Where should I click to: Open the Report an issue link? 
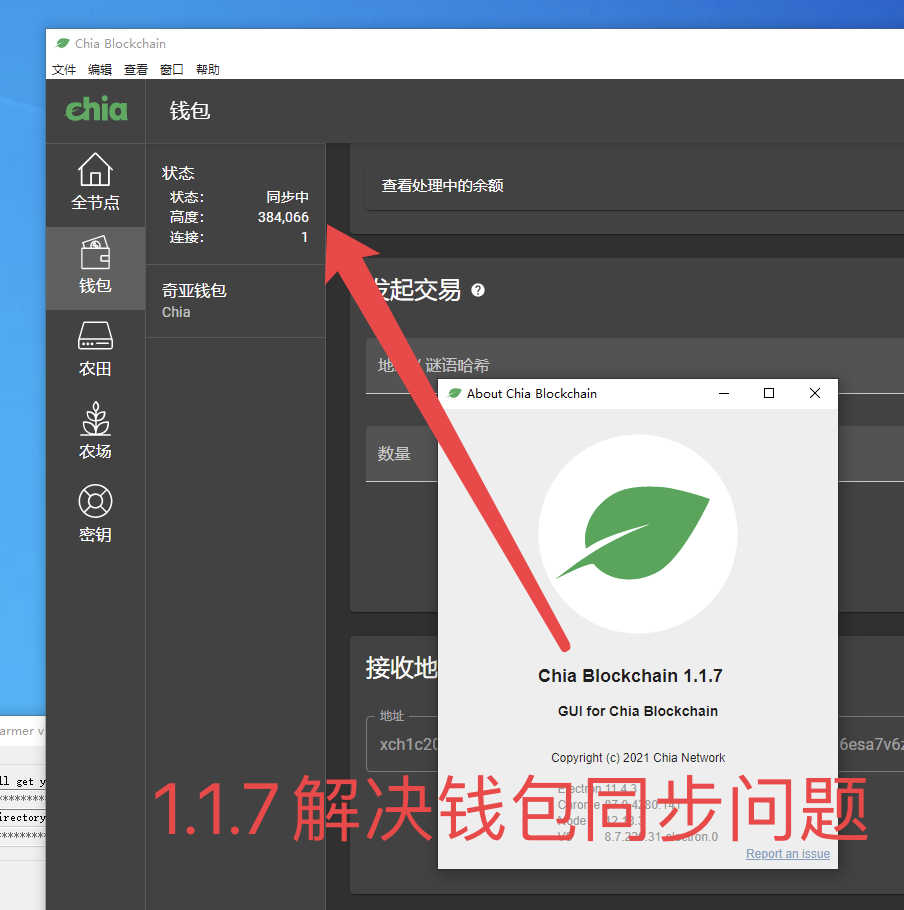point(787,854)
